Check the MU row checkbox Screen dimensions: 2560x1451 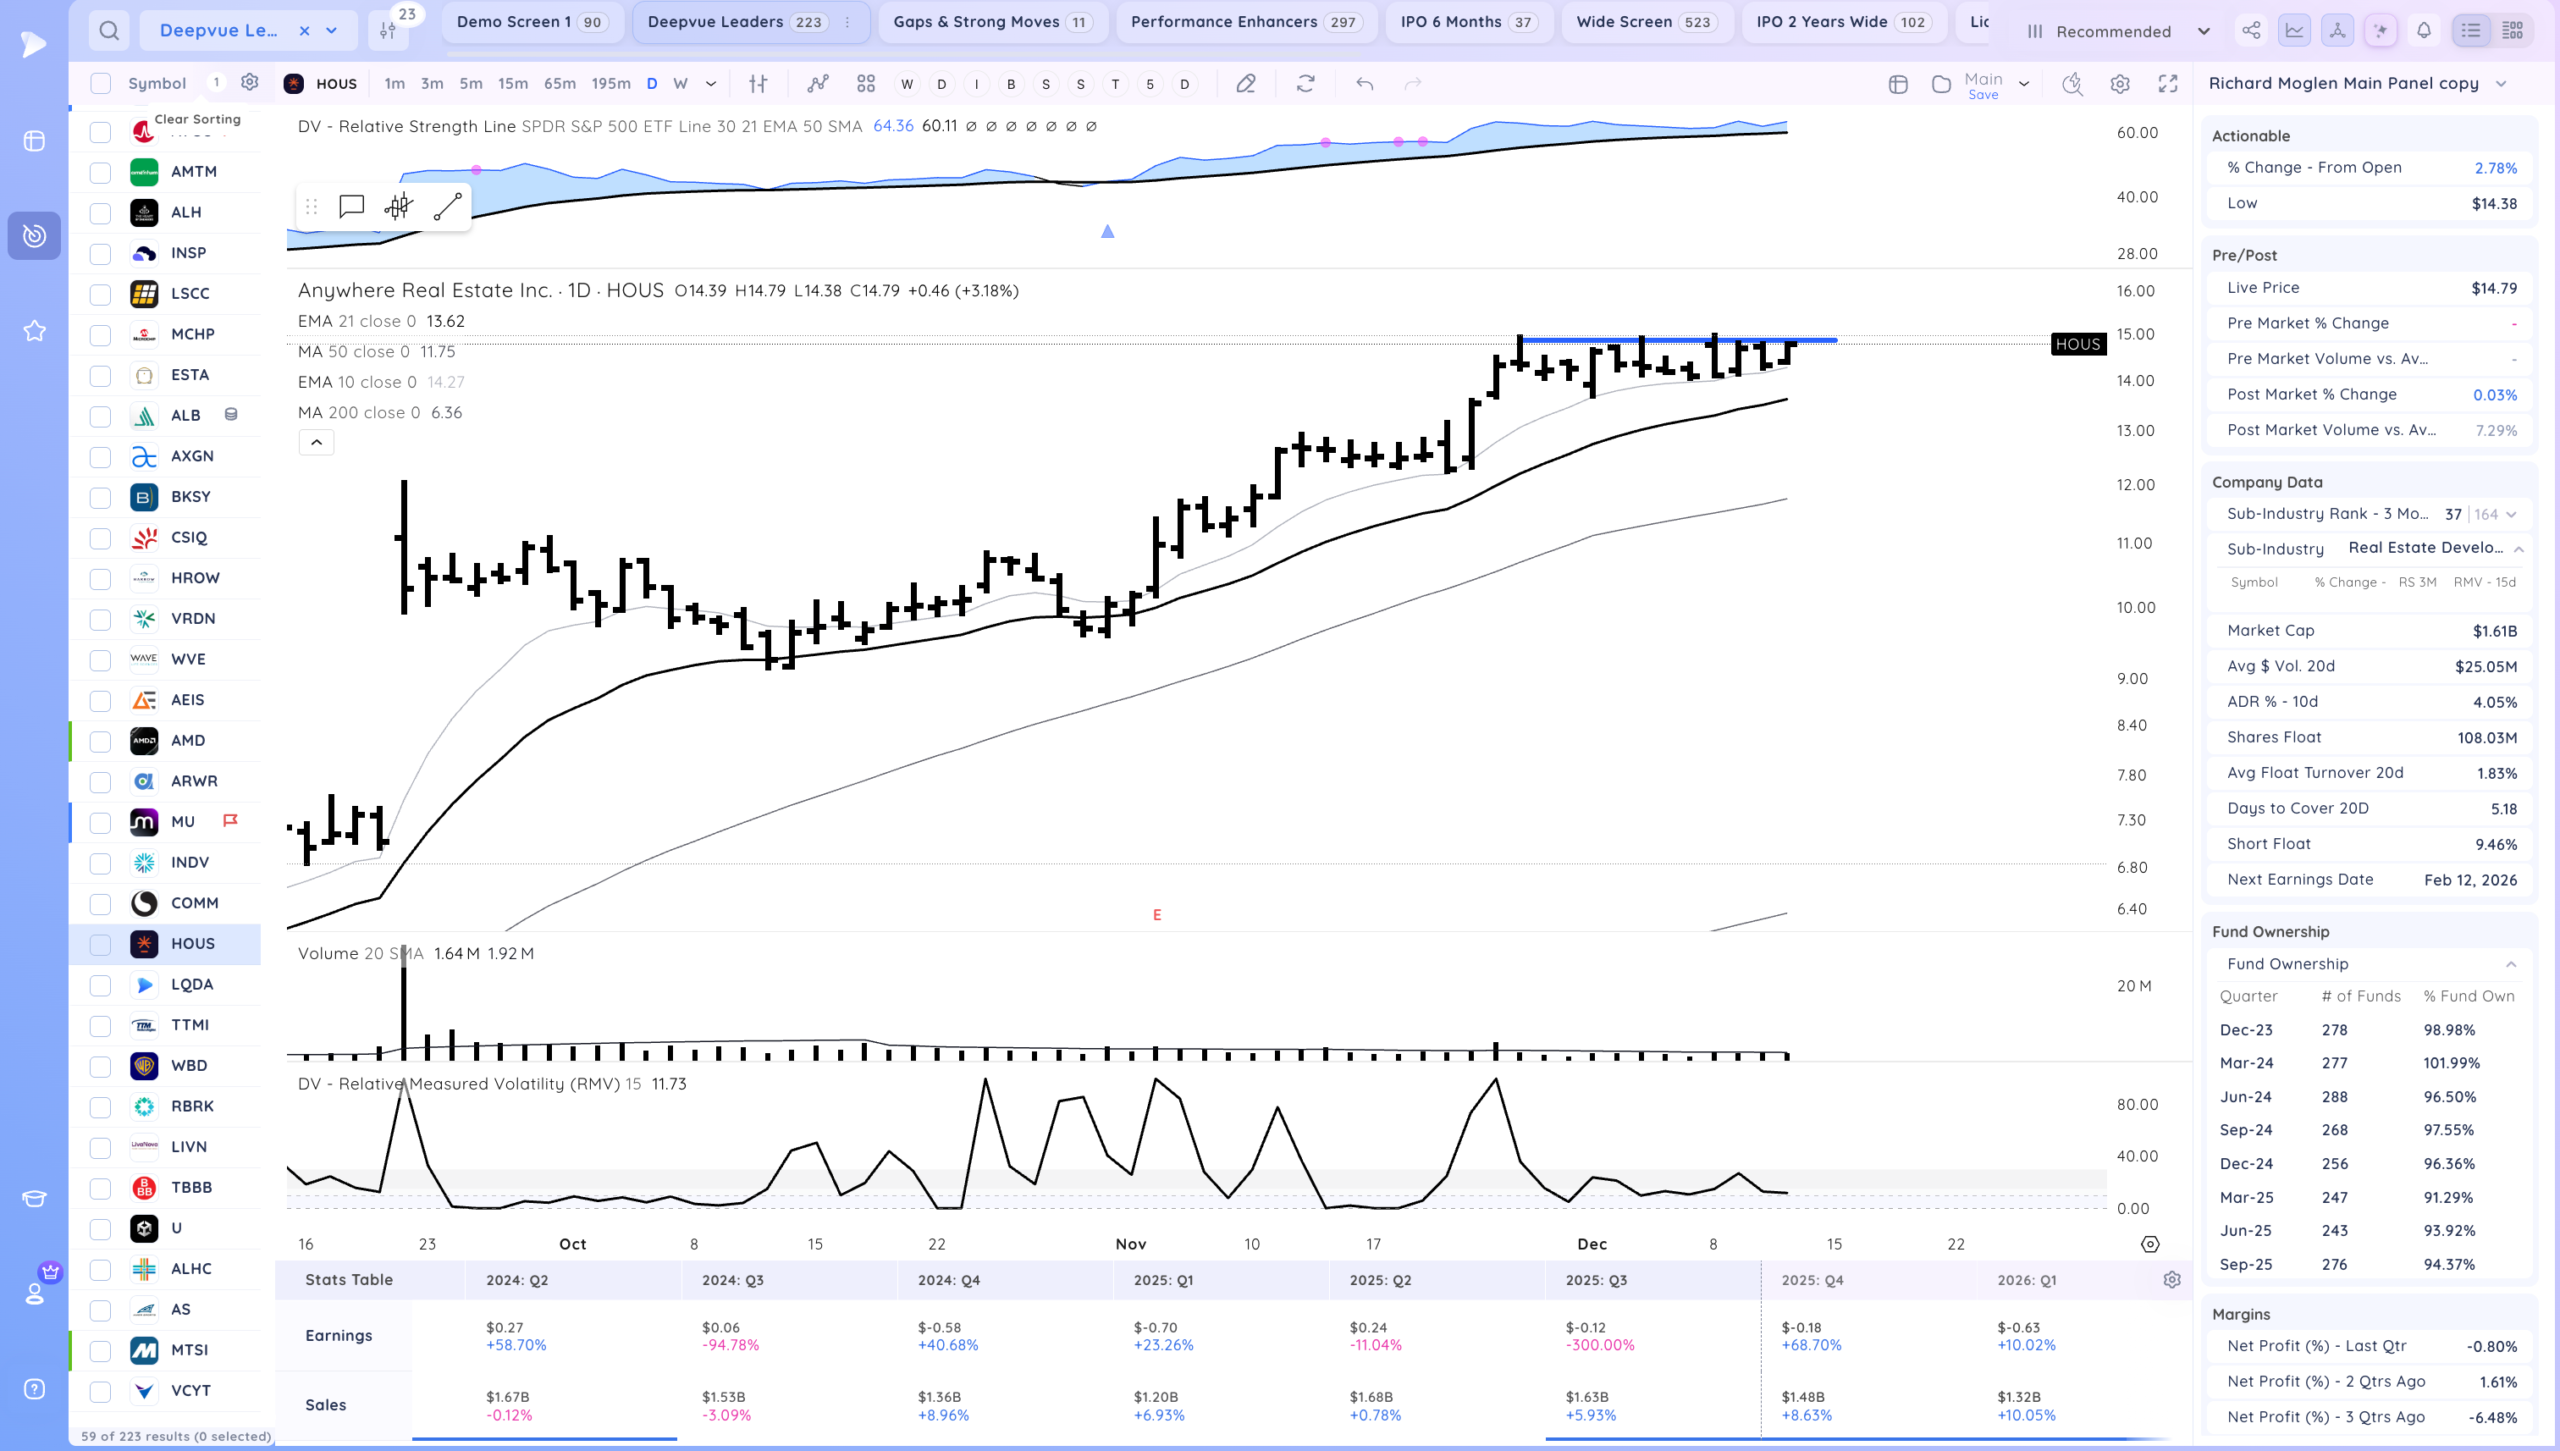click(x=100, y=822)
